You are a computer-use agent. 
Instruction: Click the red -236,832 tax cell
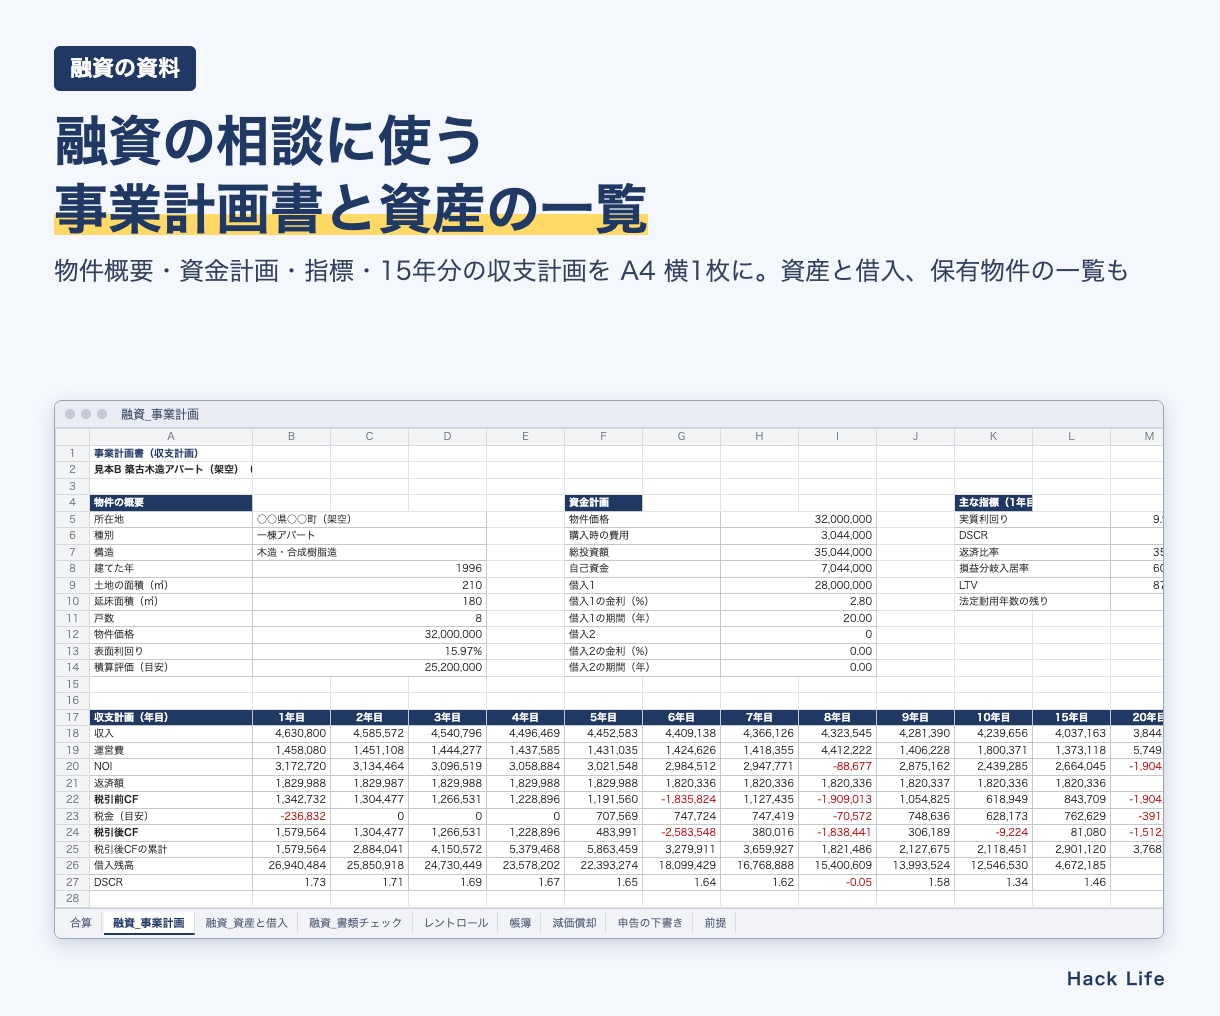(x=291, y=816)
